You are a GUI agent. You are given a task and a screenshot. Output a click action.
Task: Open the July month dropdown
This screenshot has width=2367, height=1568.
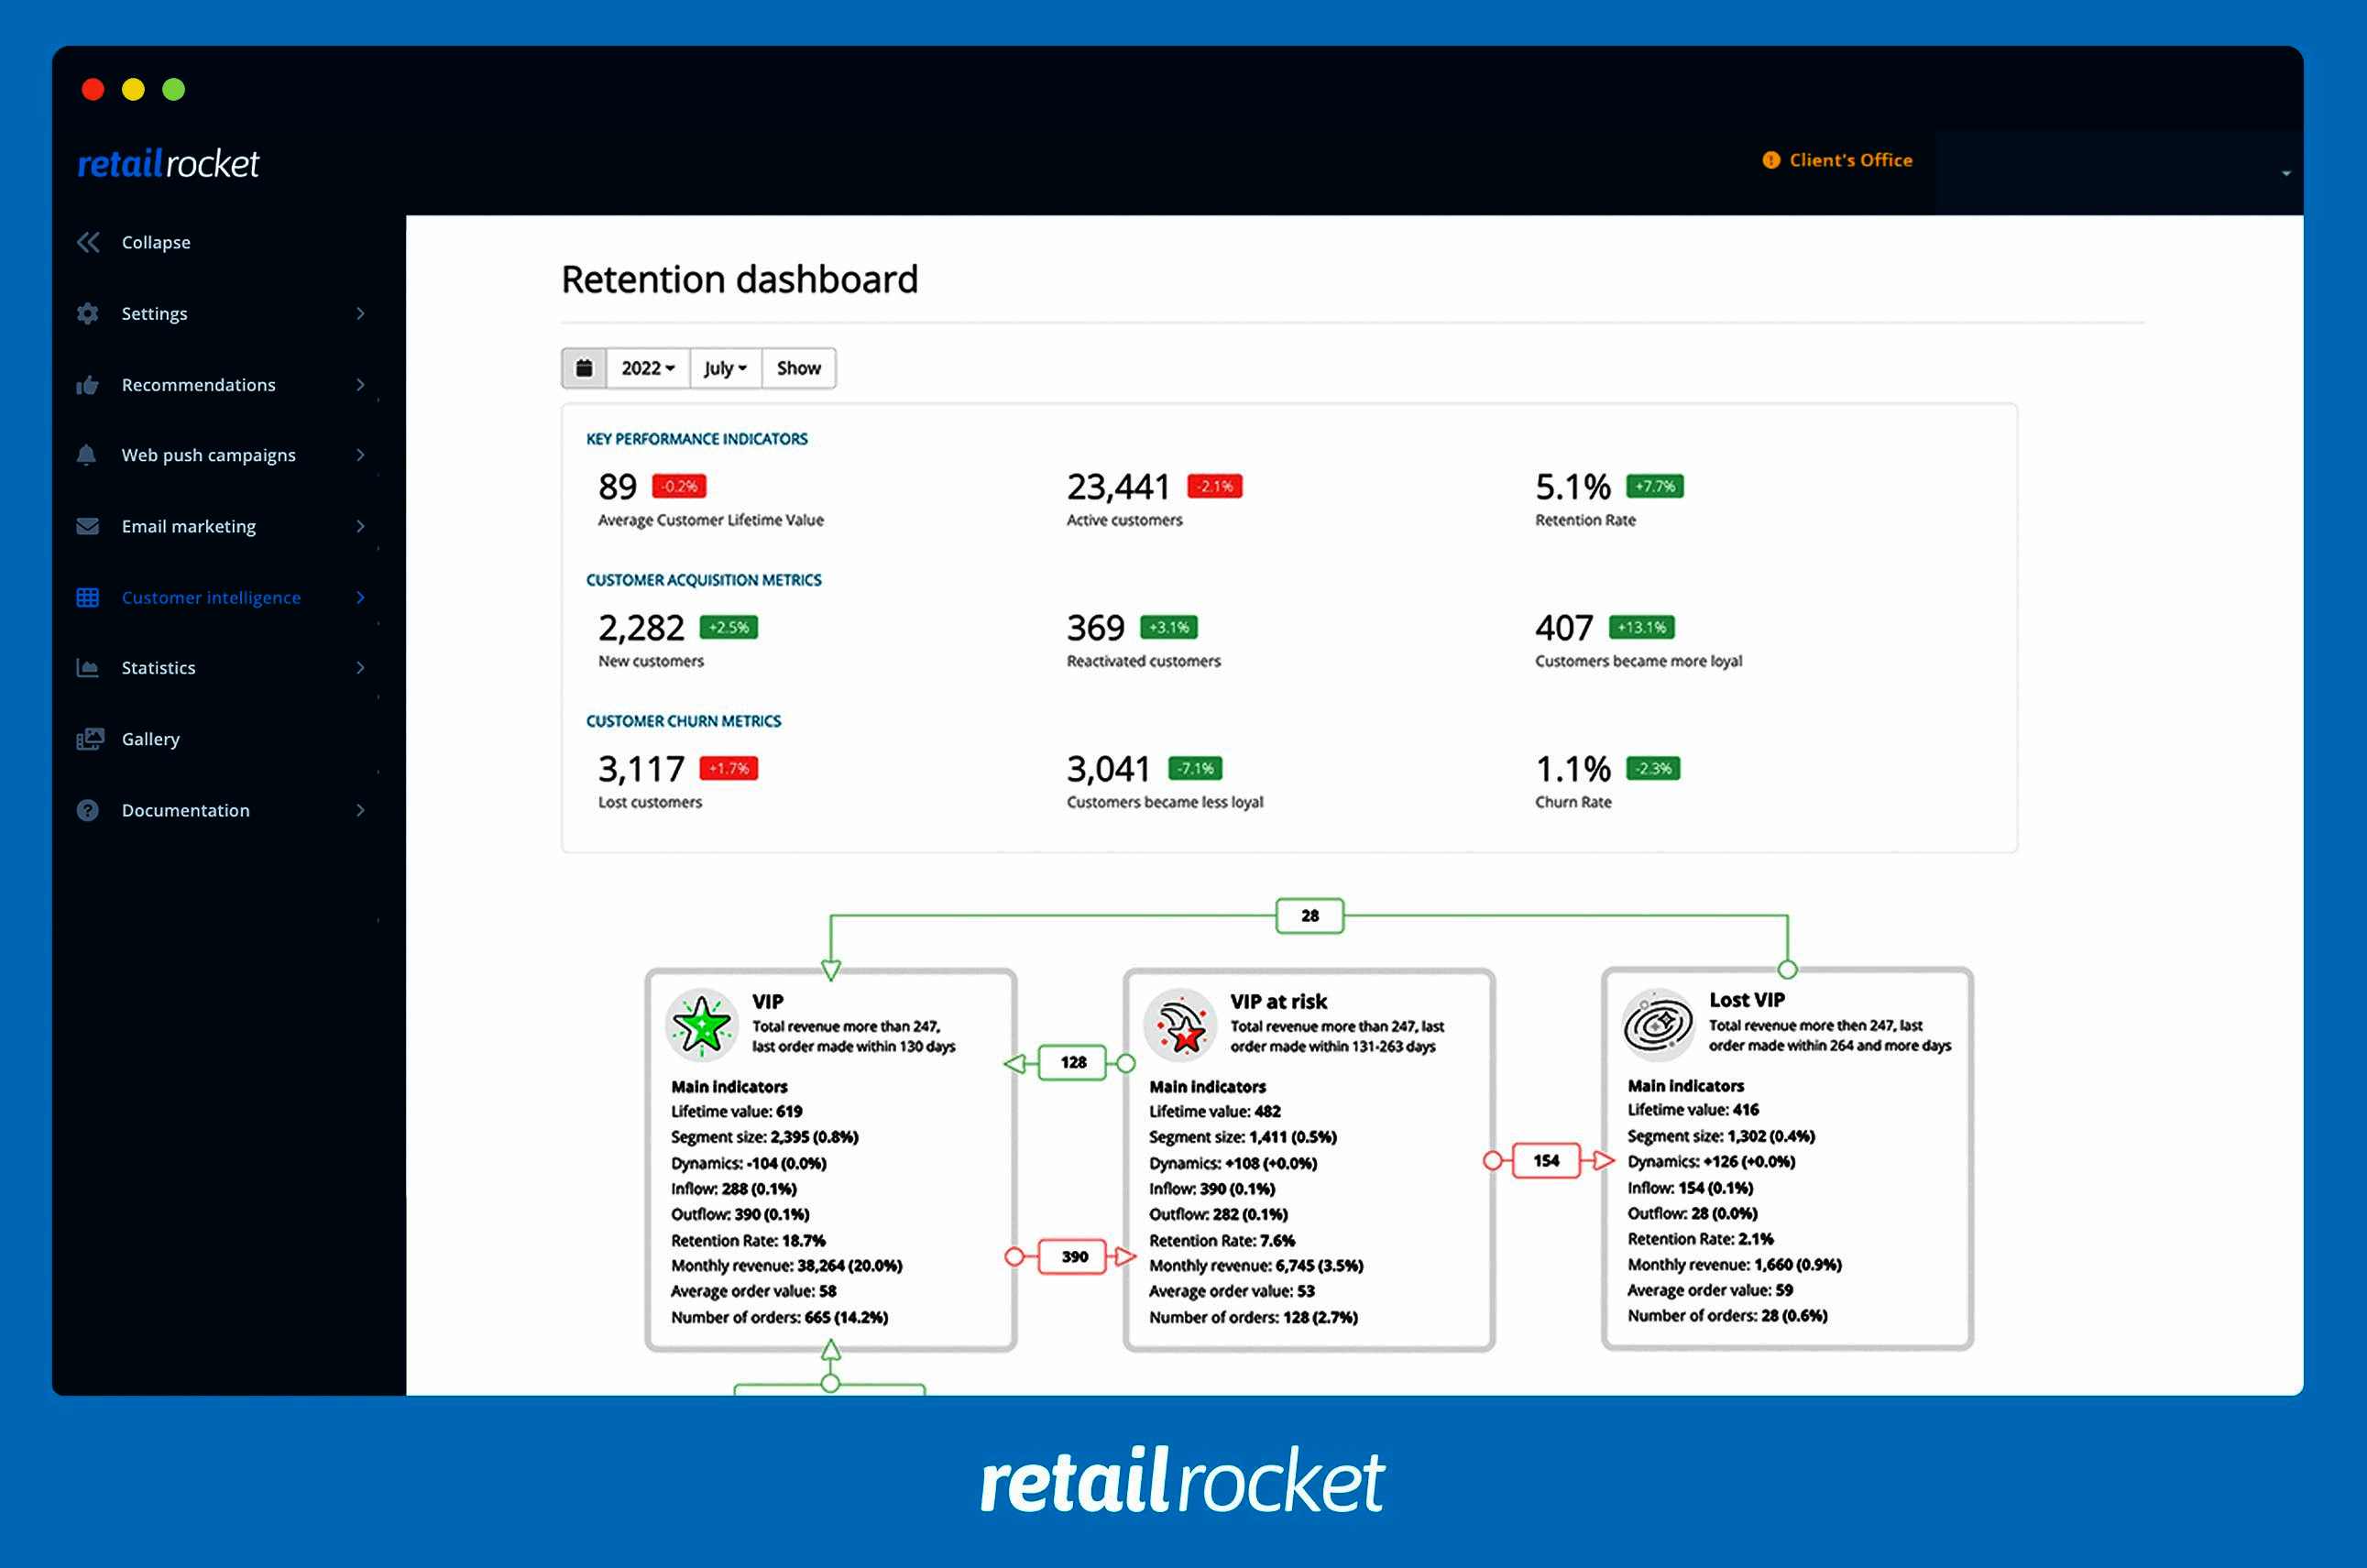[x=724, y=368]
